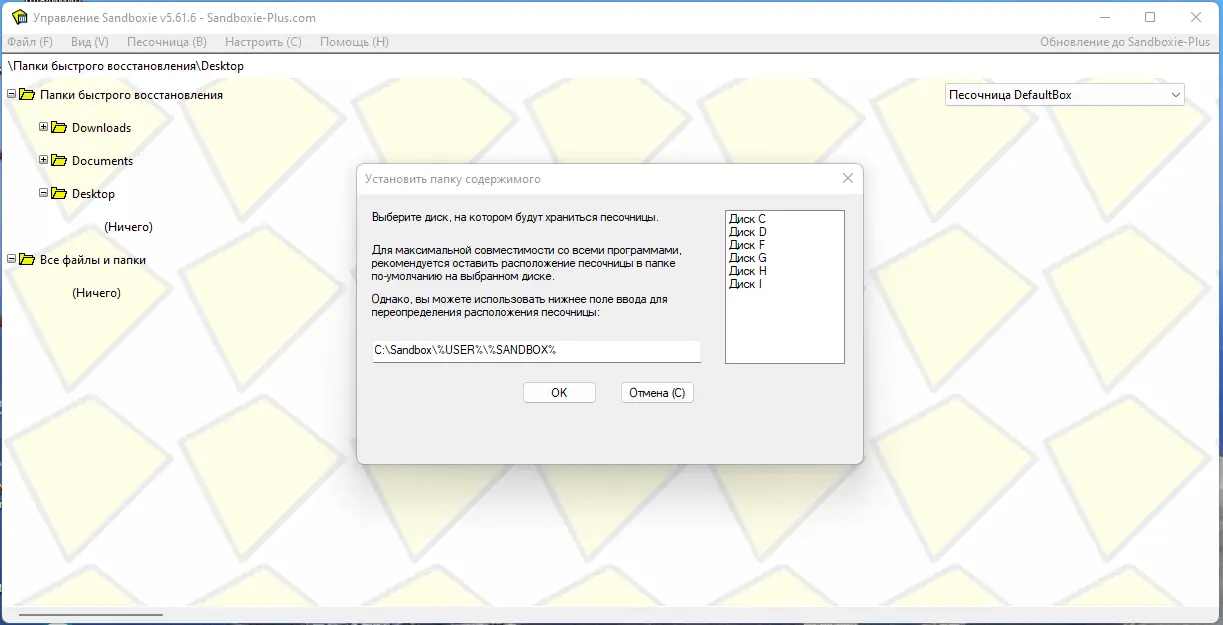Open the Настроить (C) menu
This screenshot has height=625, width=1223.
(263, 42)
